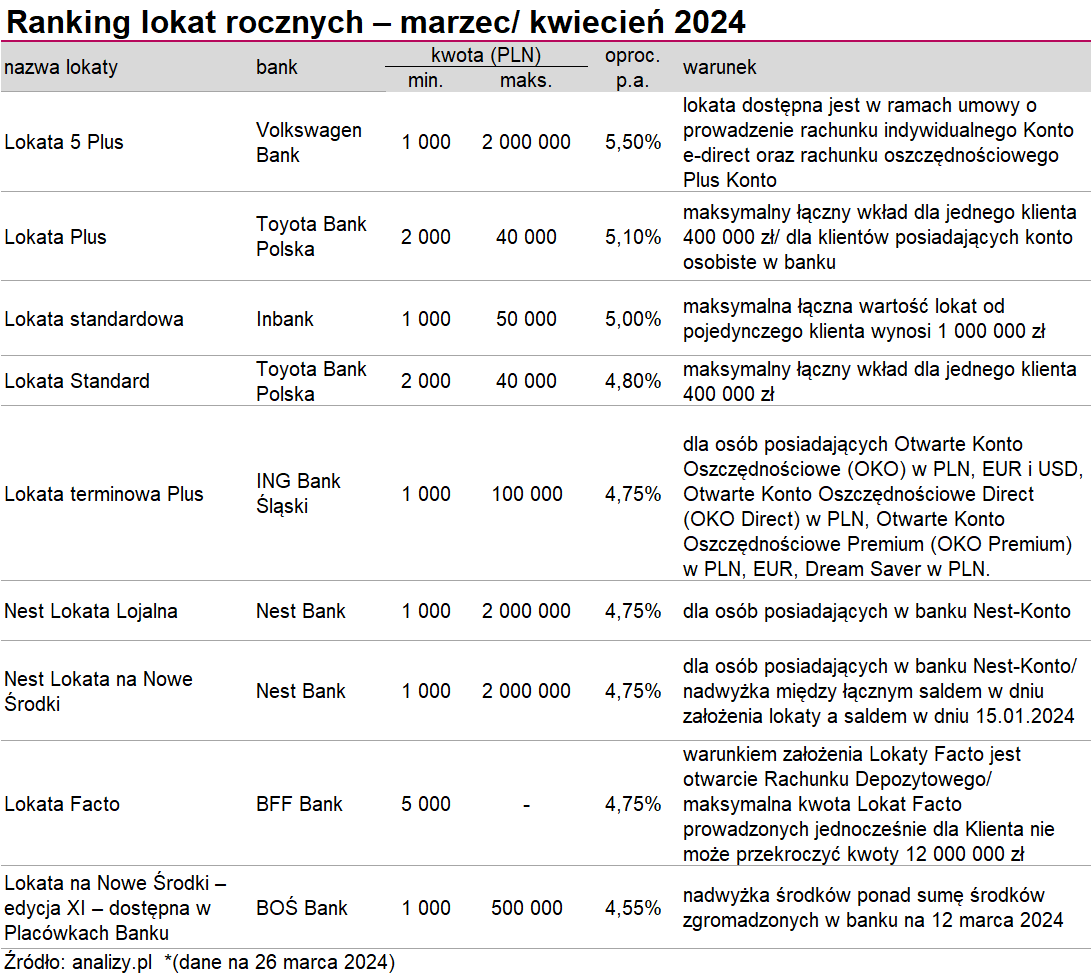
Task: Click the dash in Lokata Facto maks. column
Action: point(526,805)
